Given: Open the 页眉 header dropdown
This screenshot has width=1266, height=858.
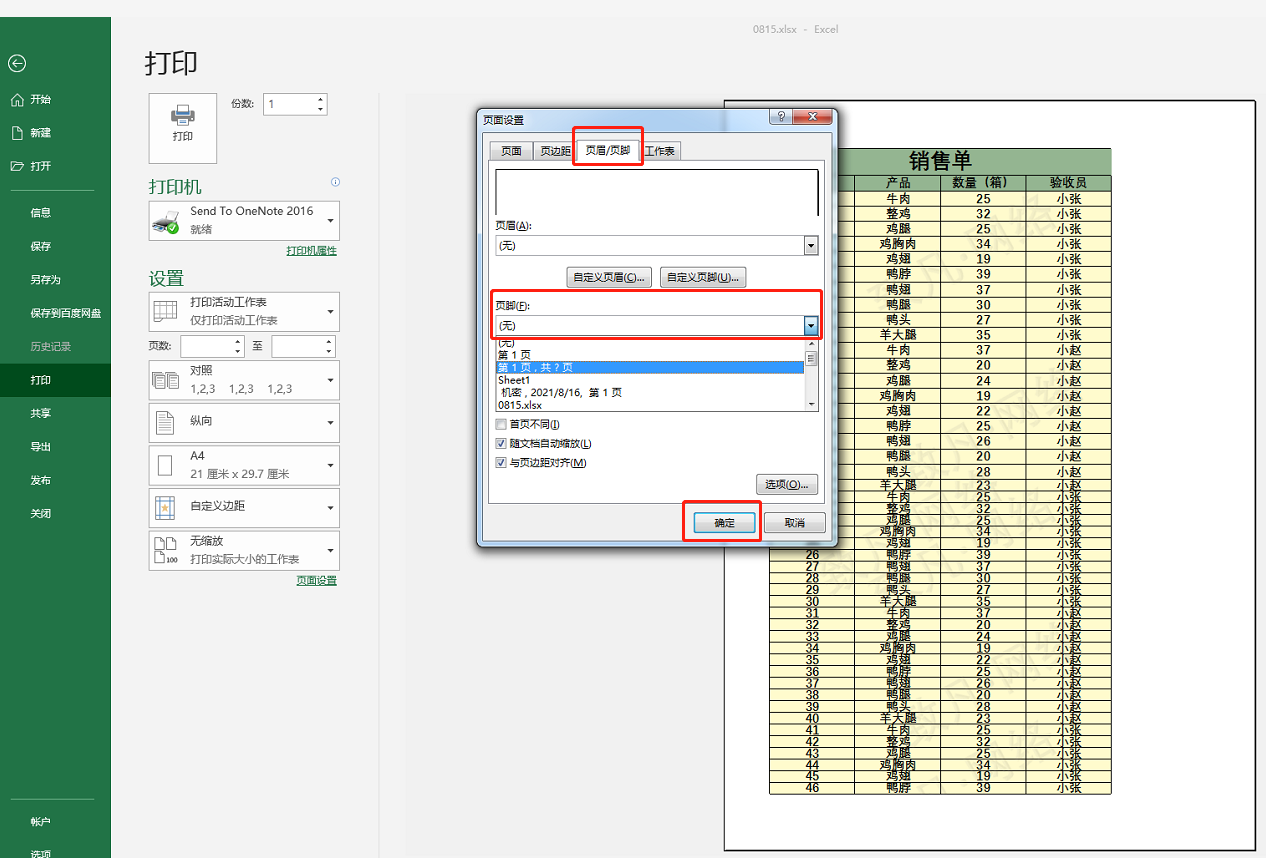Looking at the screenshot, I should point(811,245).
